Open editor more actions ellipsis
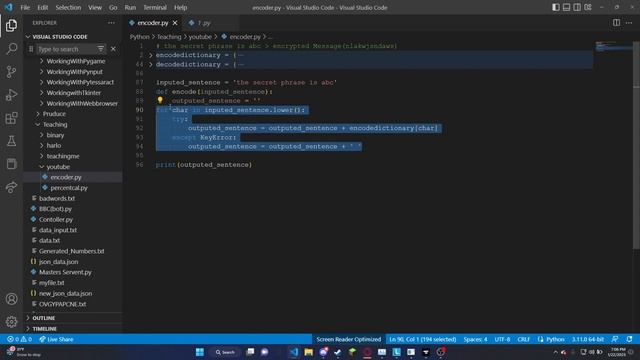The height and width of the screenshot is (360, 640). (629, 23)
